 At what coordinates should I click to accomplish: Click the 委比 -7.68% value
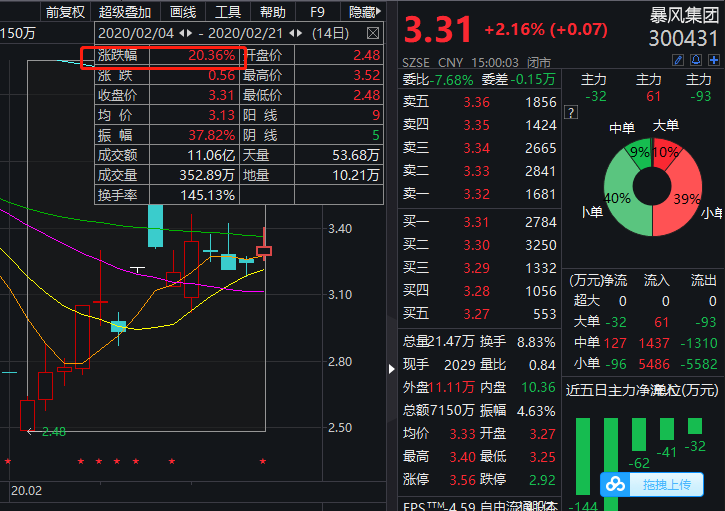[451, 80]
